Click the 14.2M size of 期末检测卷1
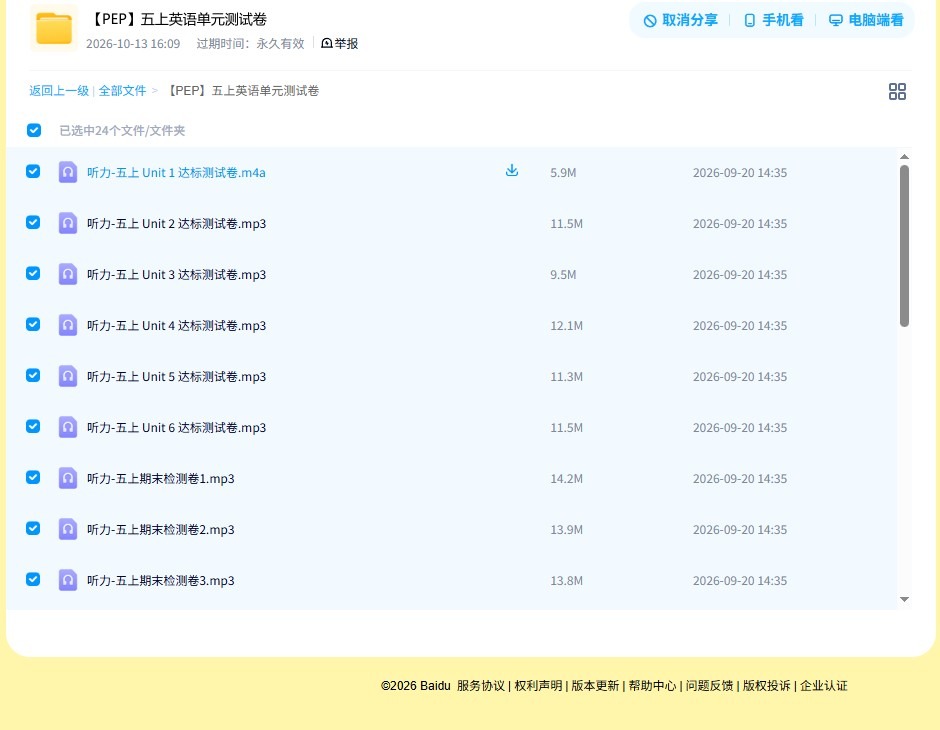940x730 pixels. tap(567, 478)
